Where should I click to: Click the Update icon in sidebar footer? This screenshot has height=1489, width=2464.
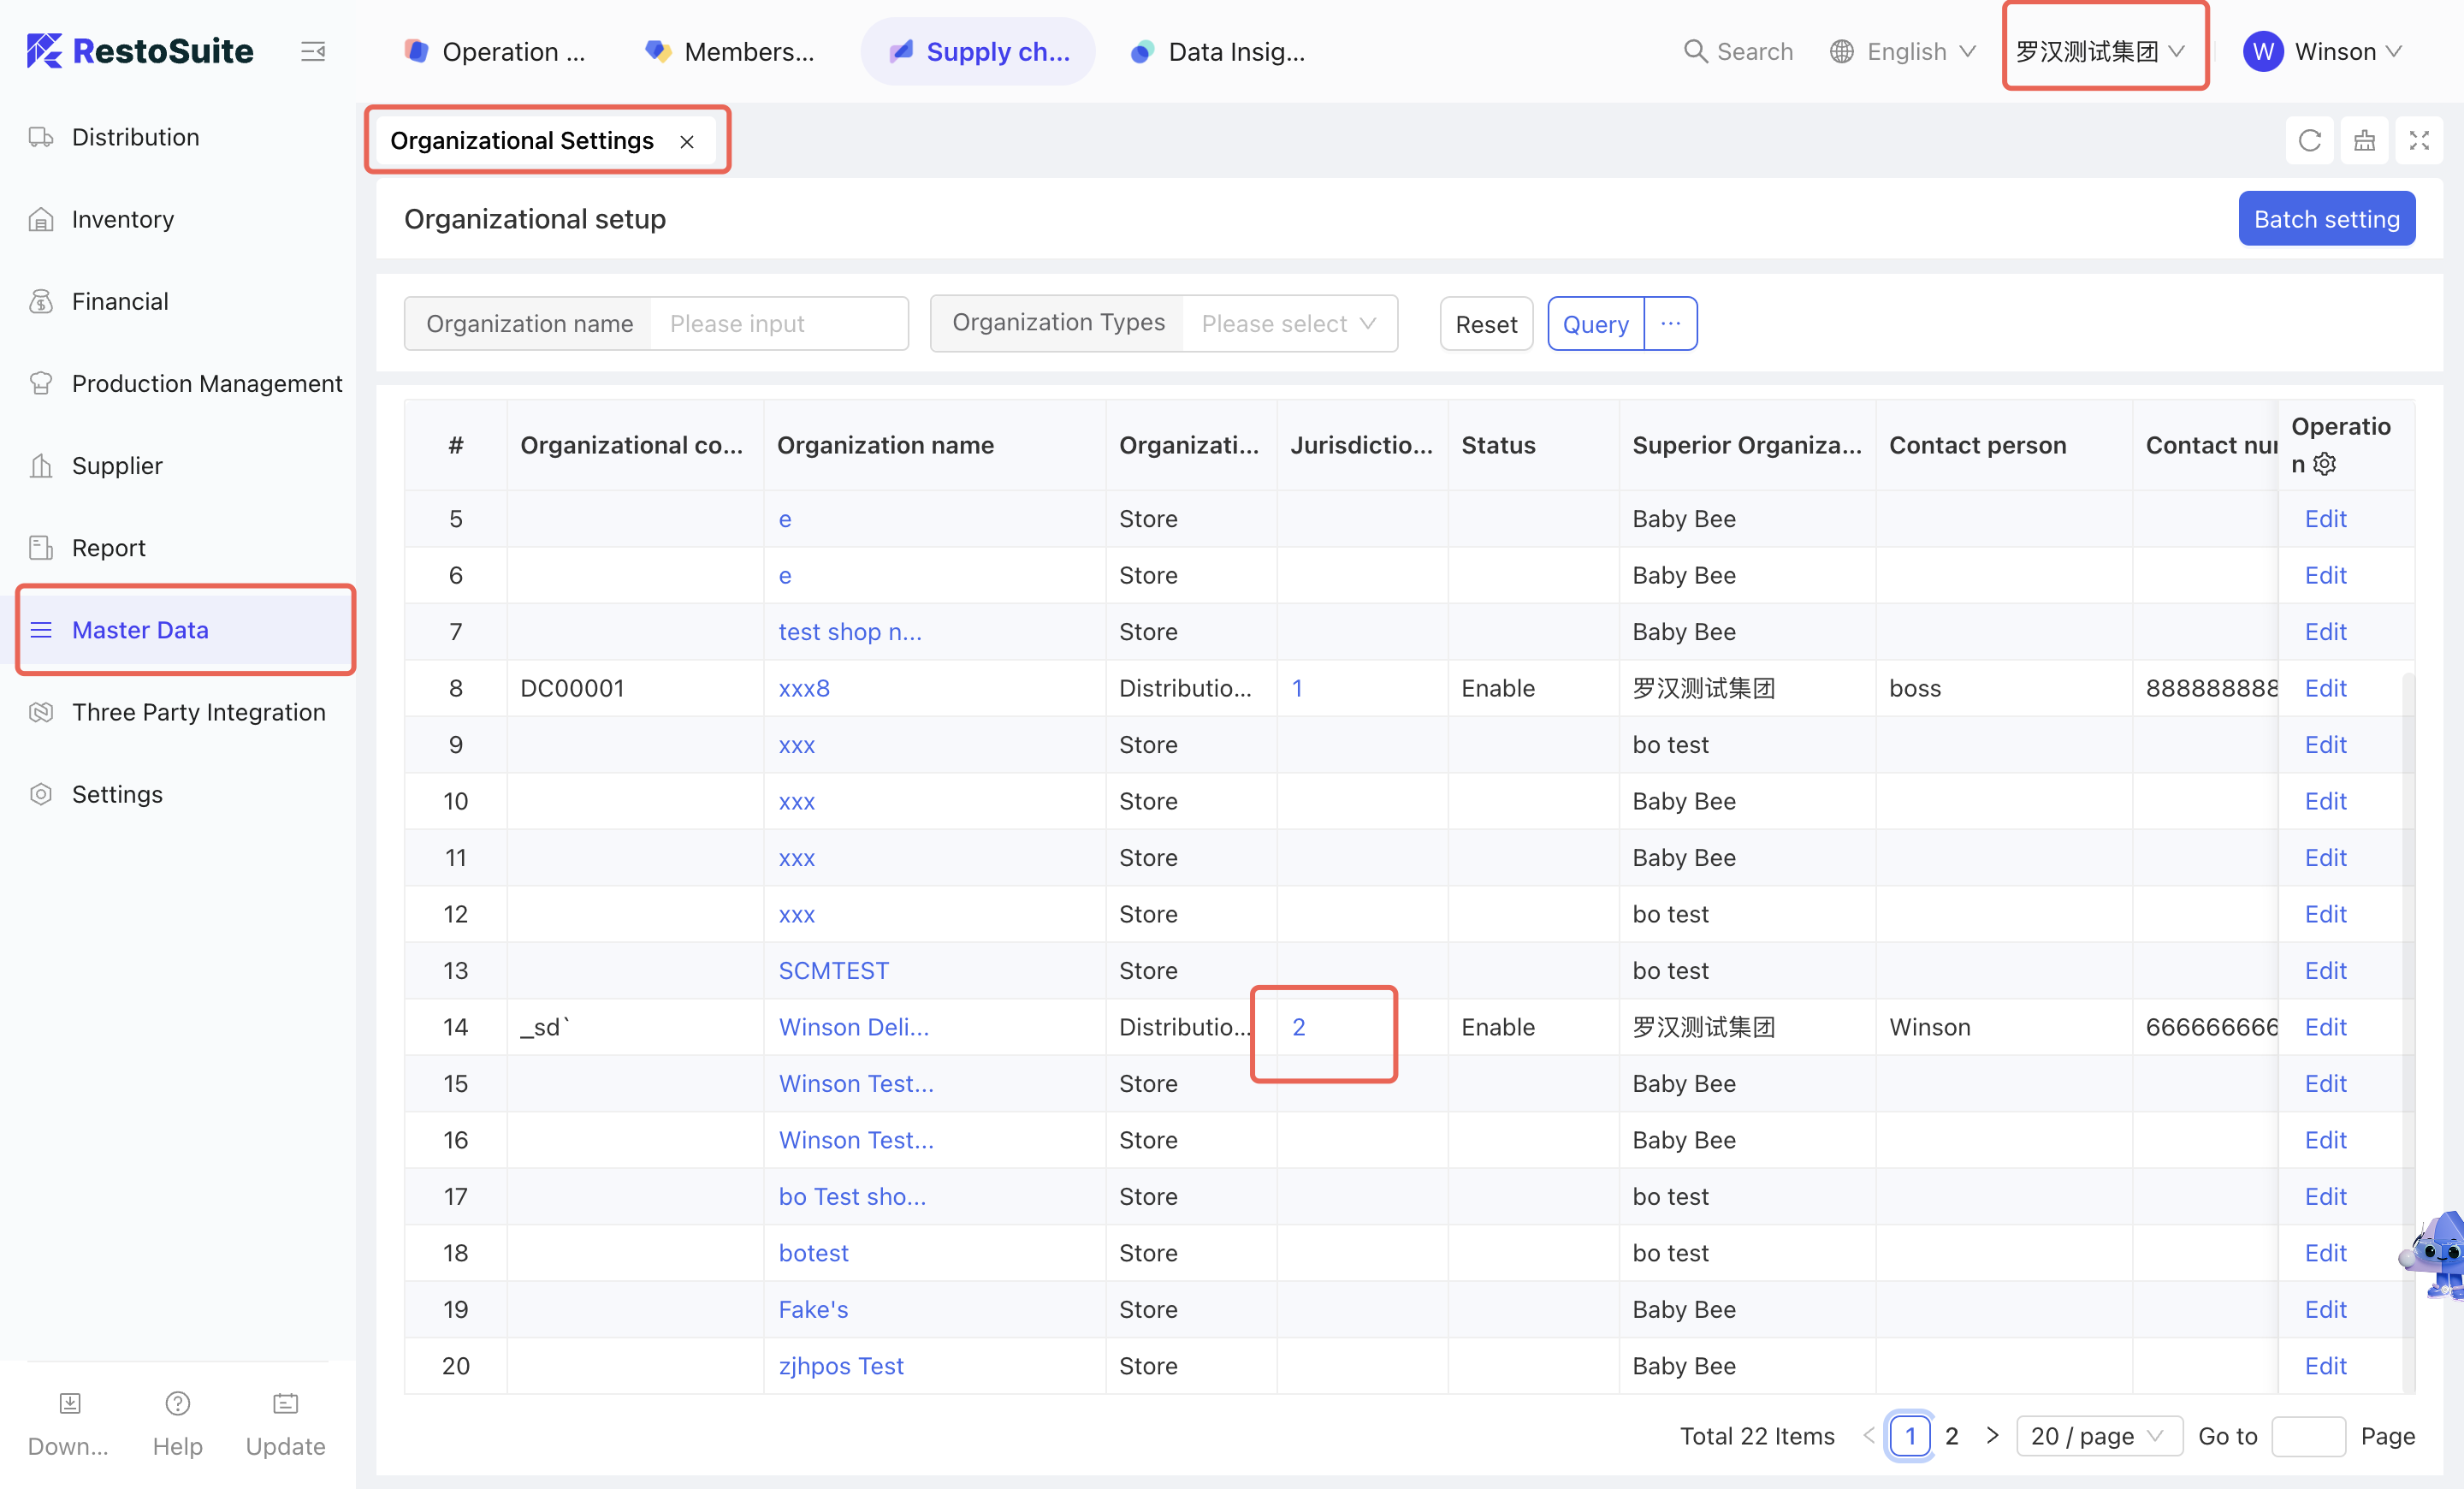coord(285,1405)
